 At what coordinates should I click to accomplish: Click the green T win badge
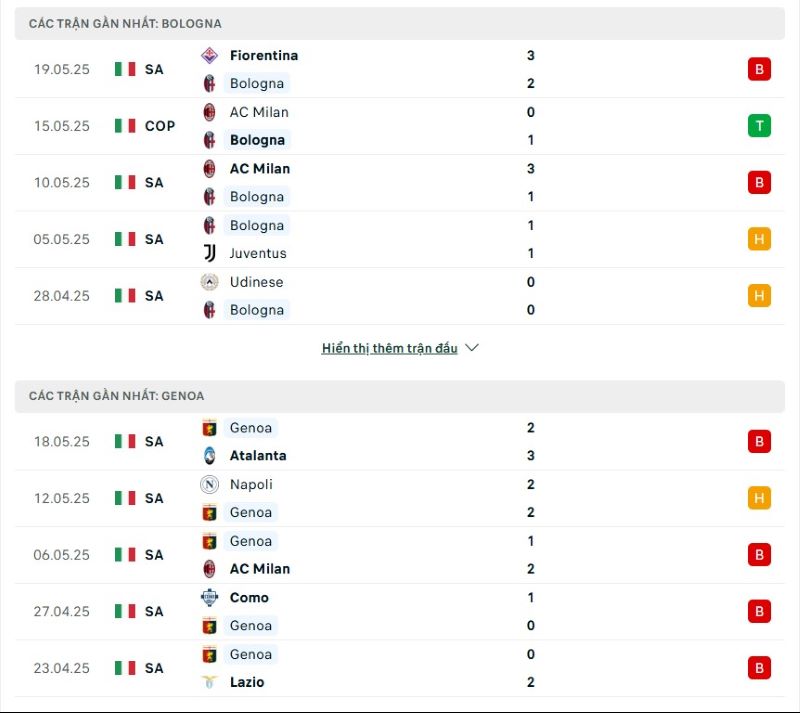click(759, 126)
